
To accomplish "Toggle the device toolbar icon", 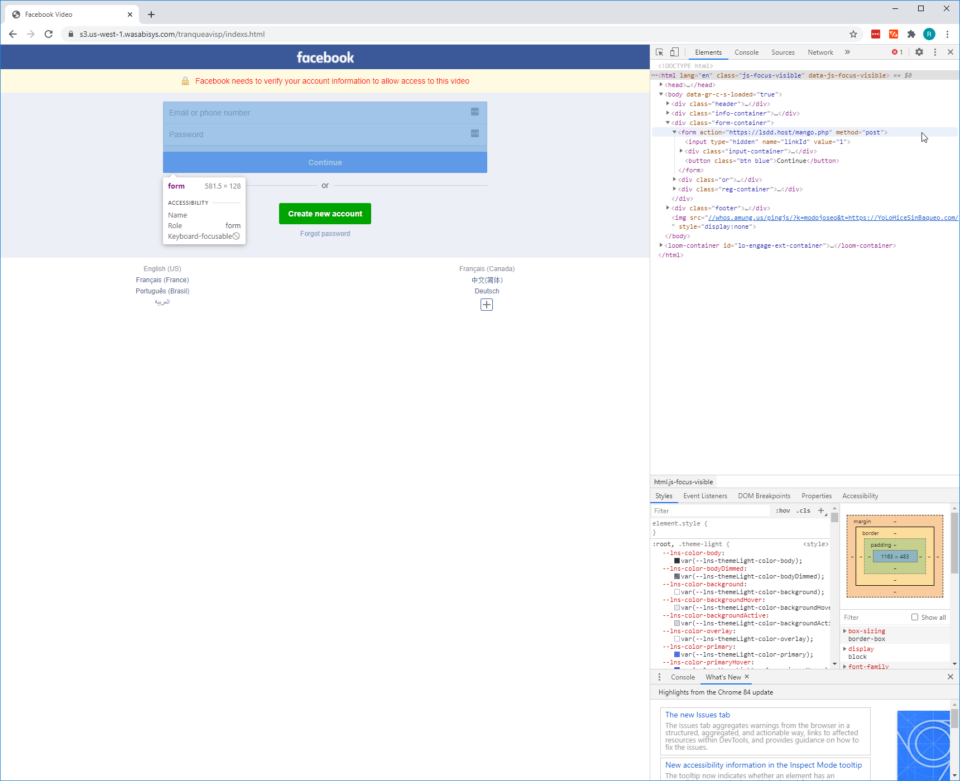I will pos(674,52).
